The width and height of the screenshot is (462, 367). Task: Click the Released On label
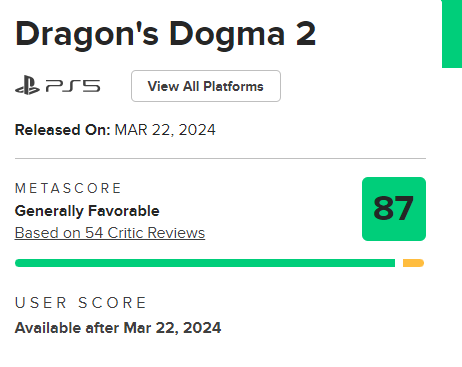63,130
